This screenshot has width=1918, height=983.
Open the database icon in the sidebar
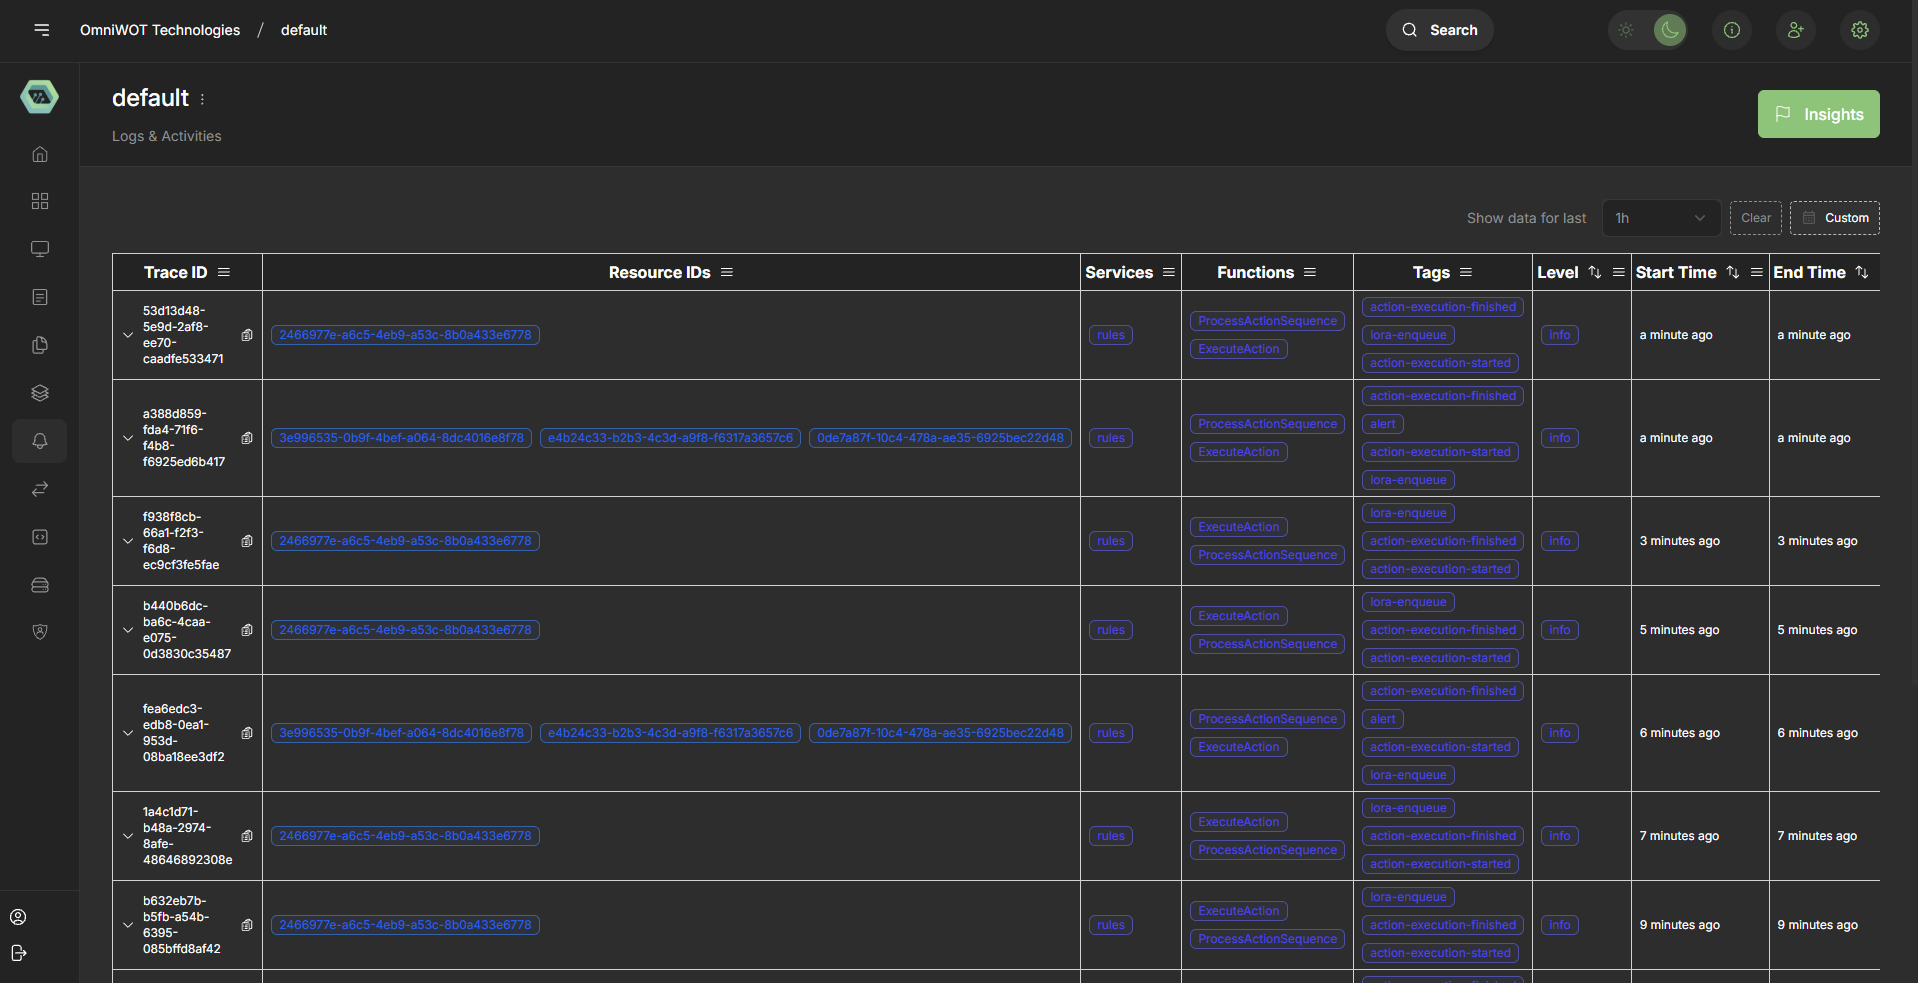click(40, 585)
